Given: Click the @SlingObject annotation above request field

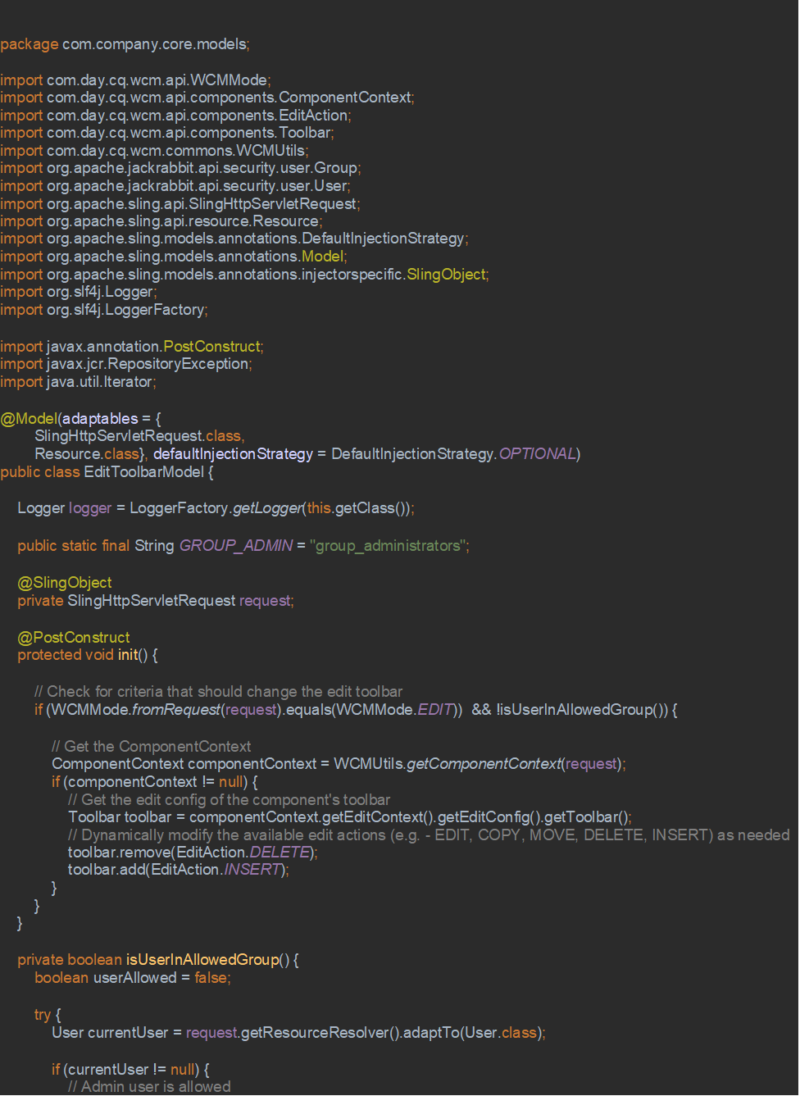Looking at the screenshot, I should coord(65,582).
